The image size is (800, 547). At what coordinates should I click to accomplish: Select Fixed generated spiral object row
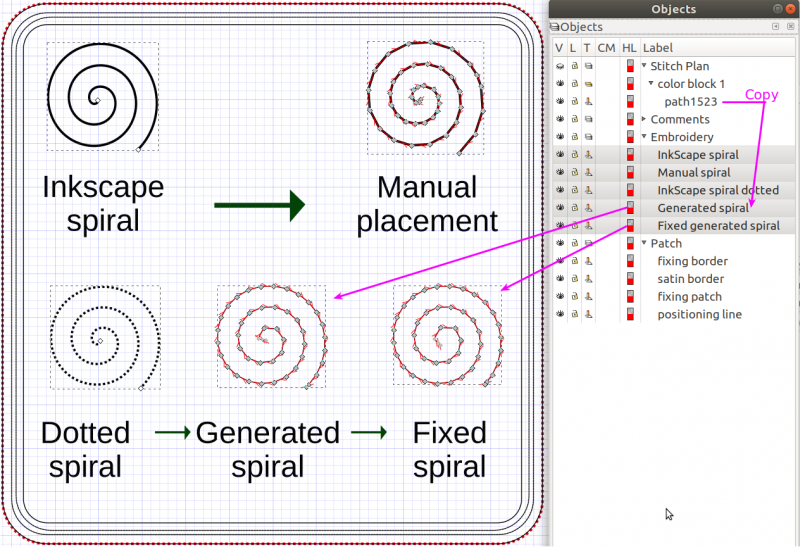tap(717, 226)
